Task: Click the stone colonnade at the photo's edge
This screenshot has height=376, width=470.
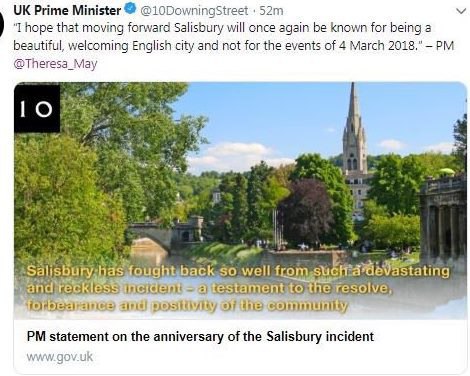Action: click(443, 222)
